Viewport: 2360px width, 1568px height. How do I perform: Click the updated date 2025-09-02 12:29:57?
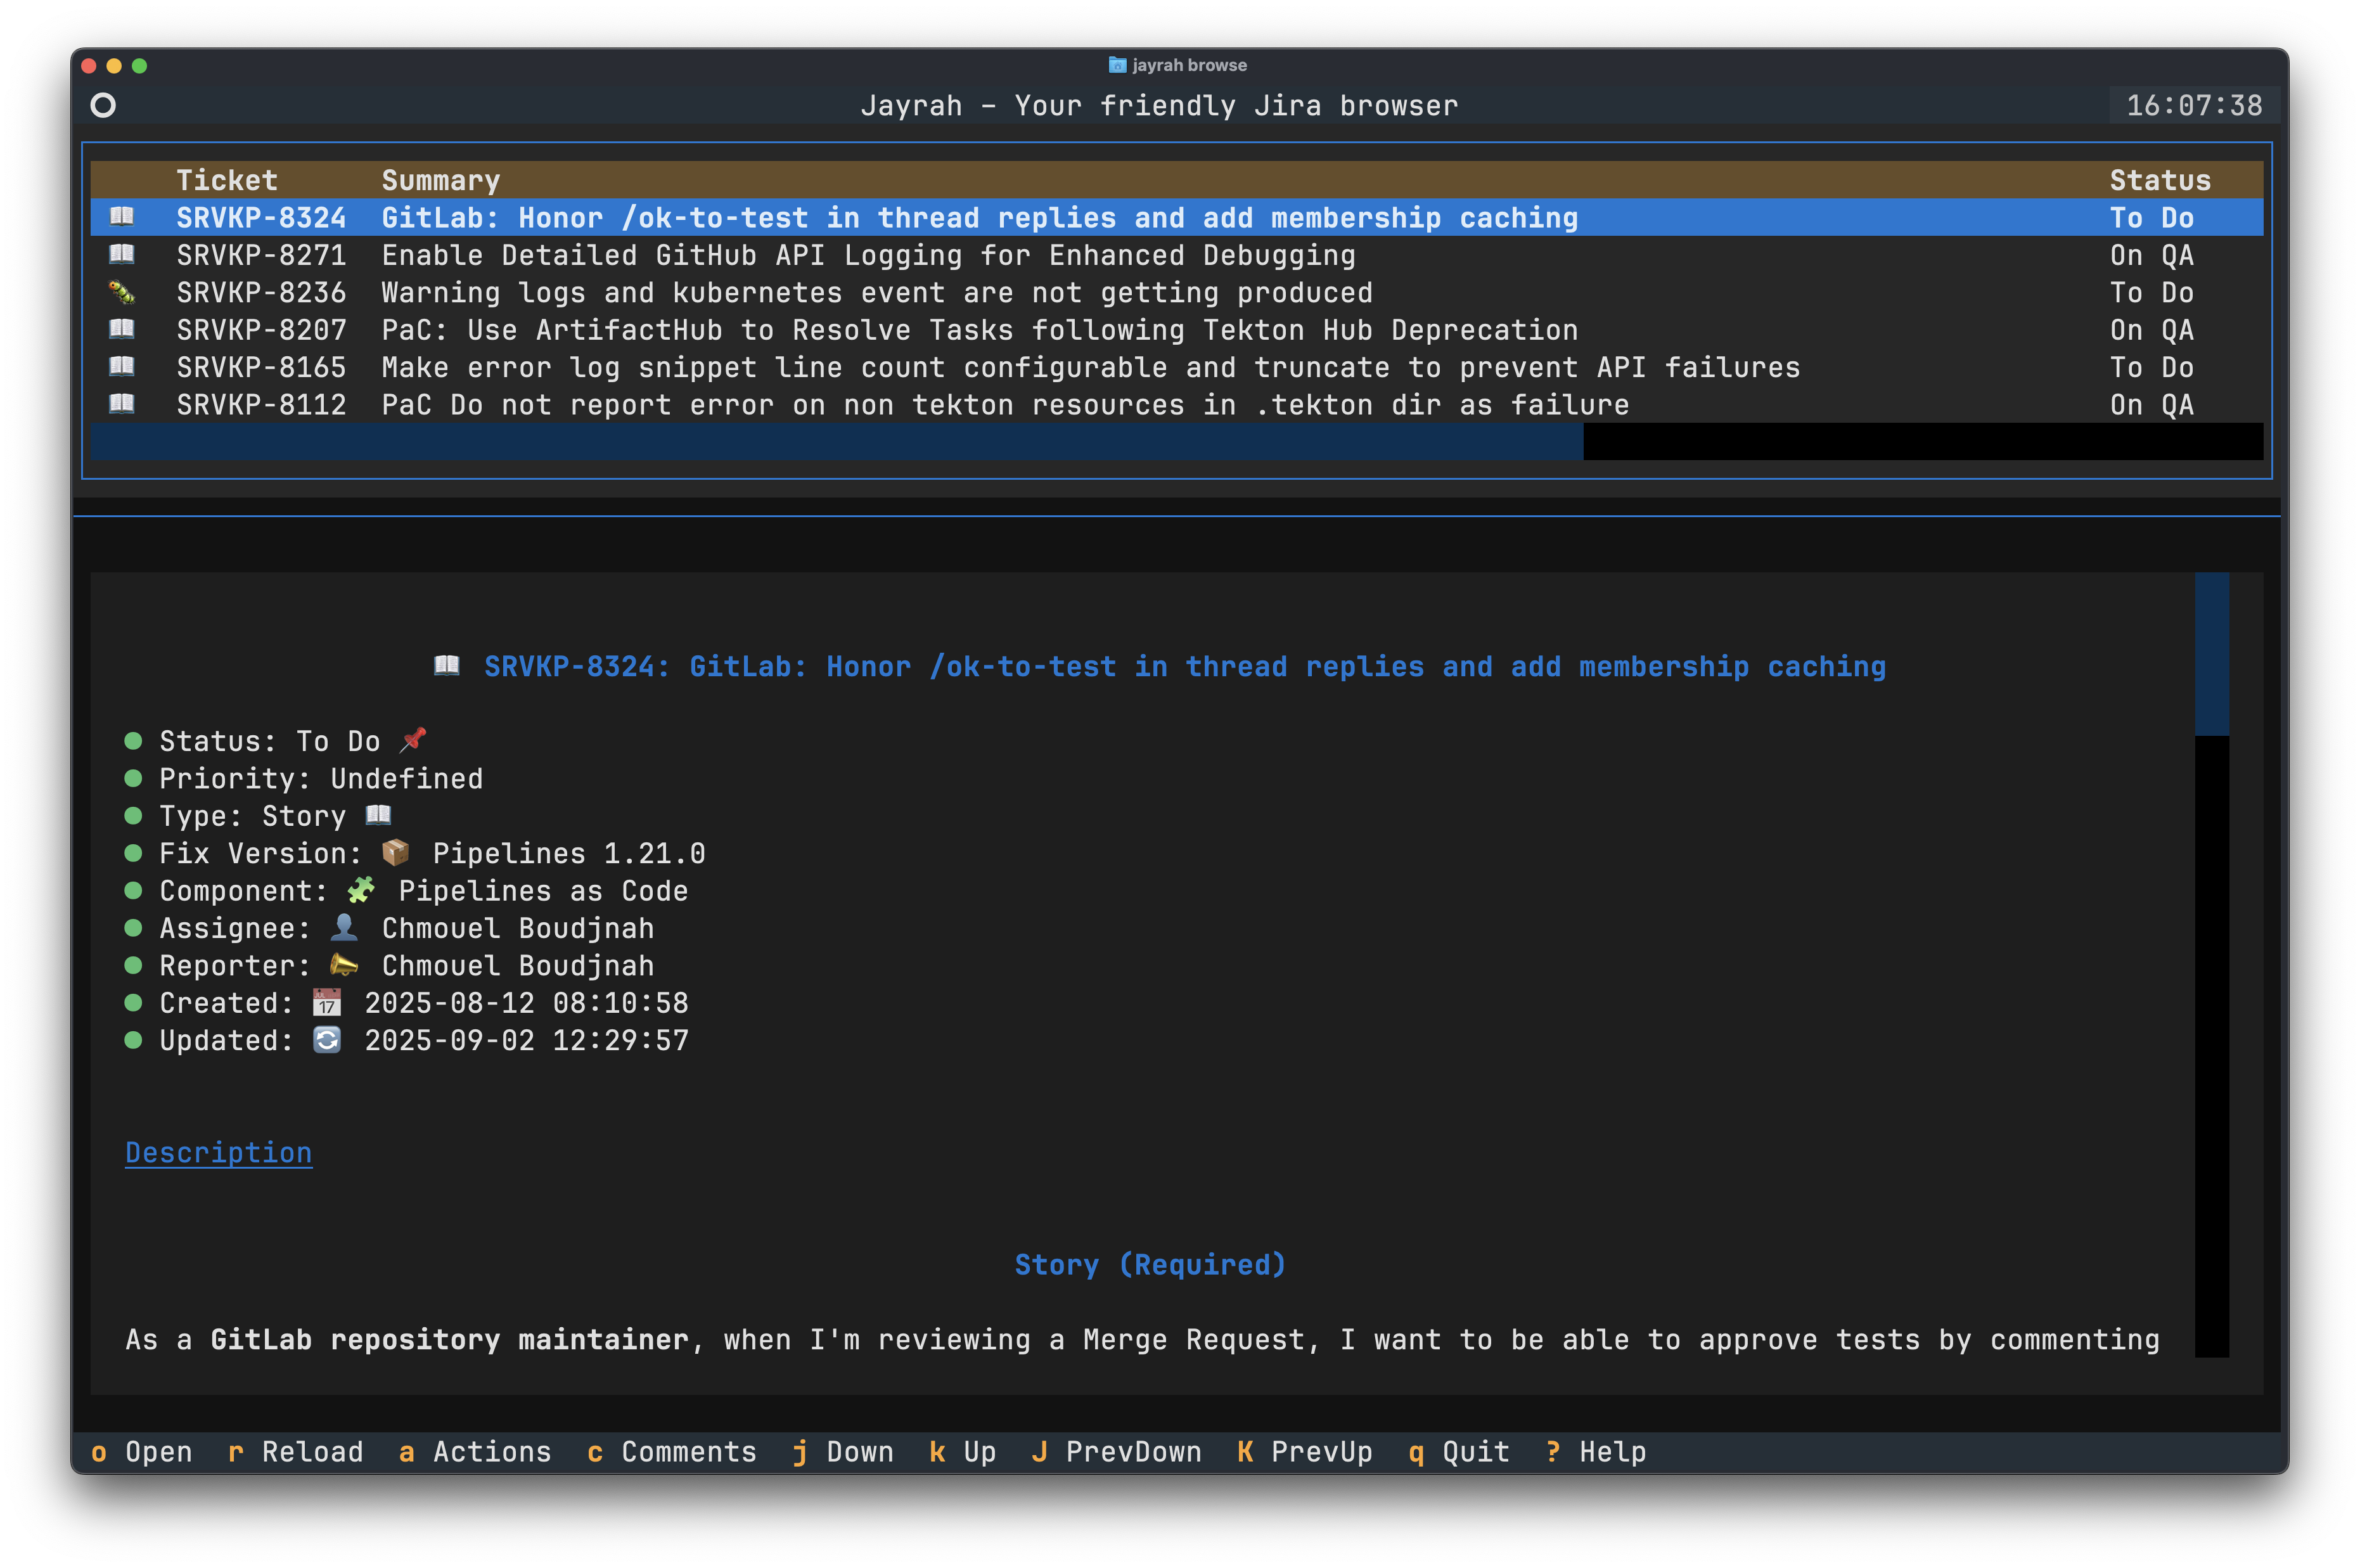[526, 1040]
